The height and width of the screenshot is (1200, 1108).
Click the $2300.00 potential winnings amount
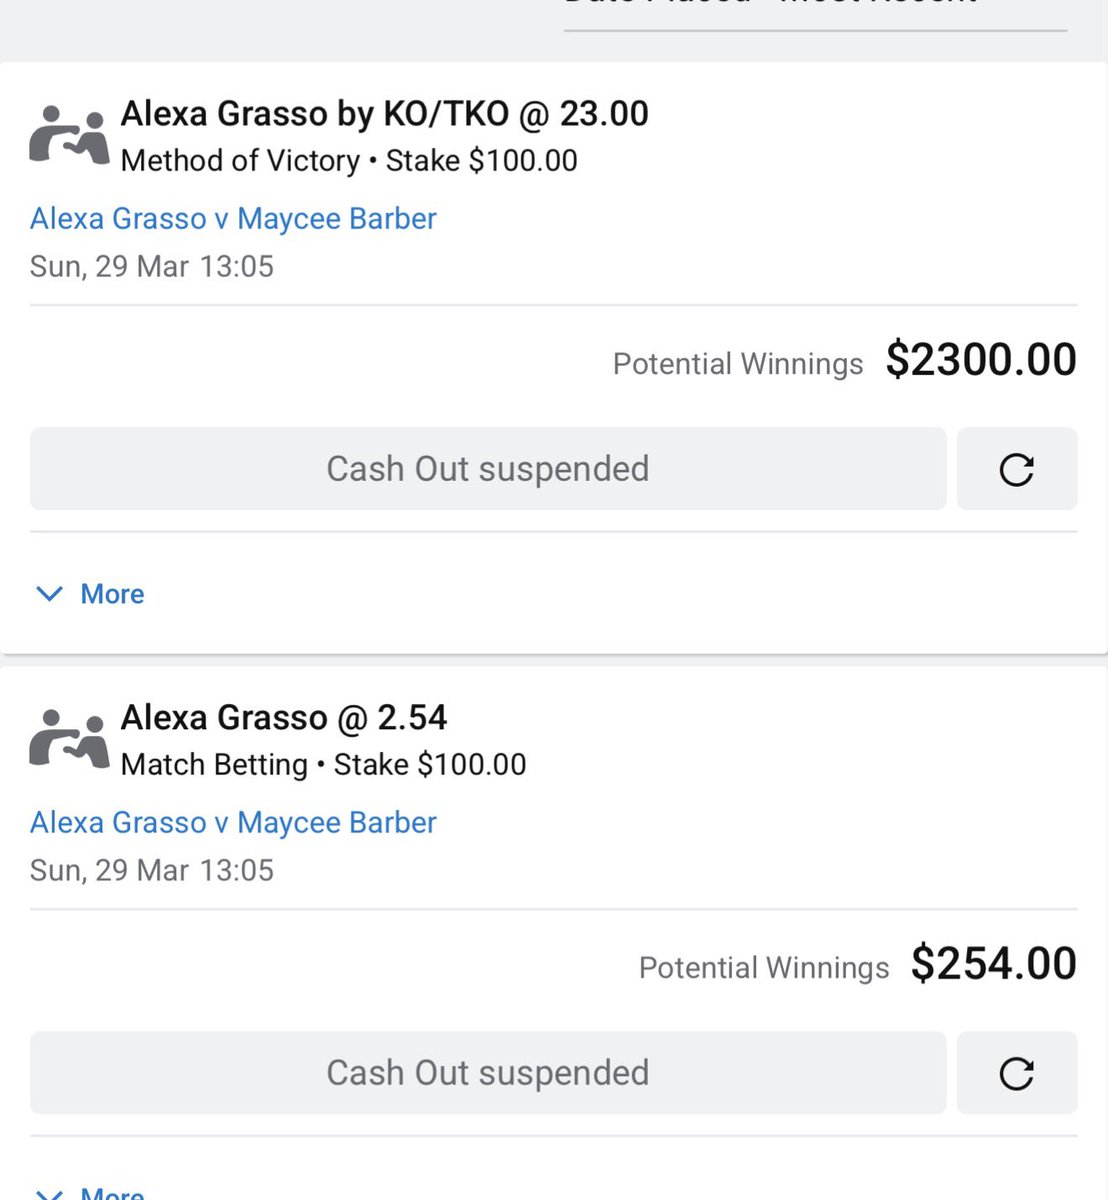(980, 360)
